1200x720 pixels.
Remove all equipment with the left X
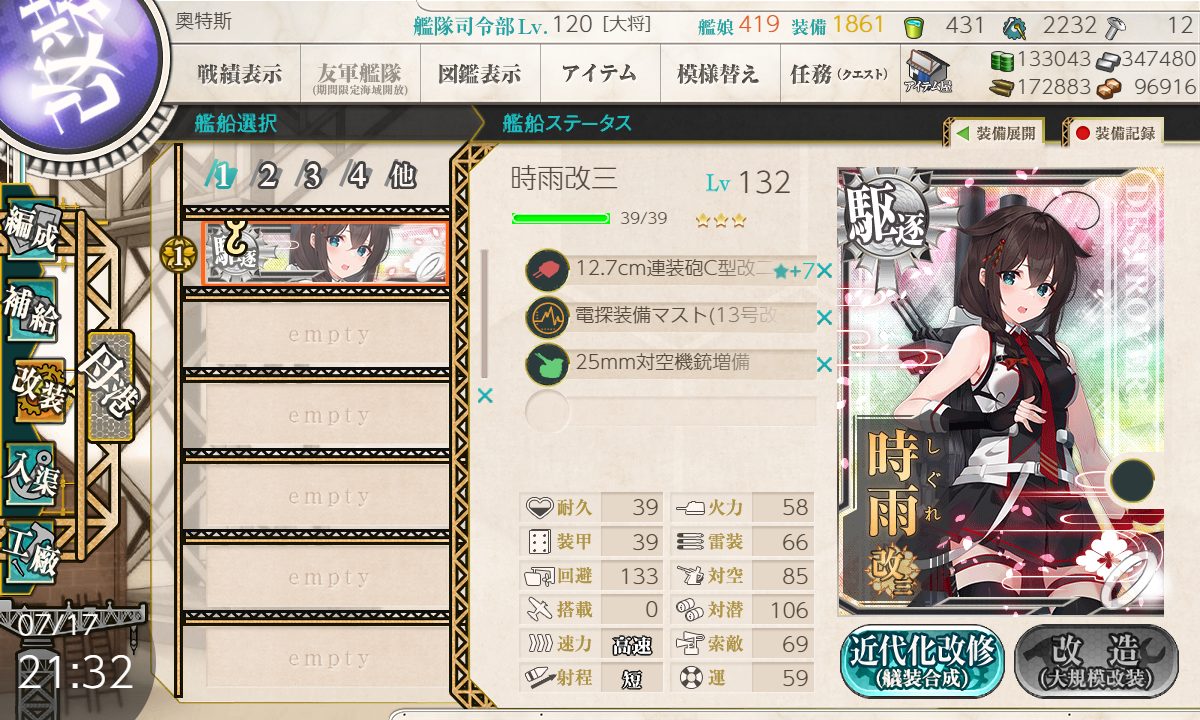point(485,396)
